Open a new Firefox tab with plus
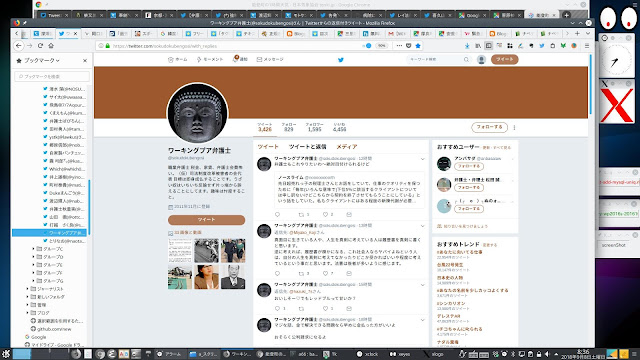640x360 pixels. [577, 33]
